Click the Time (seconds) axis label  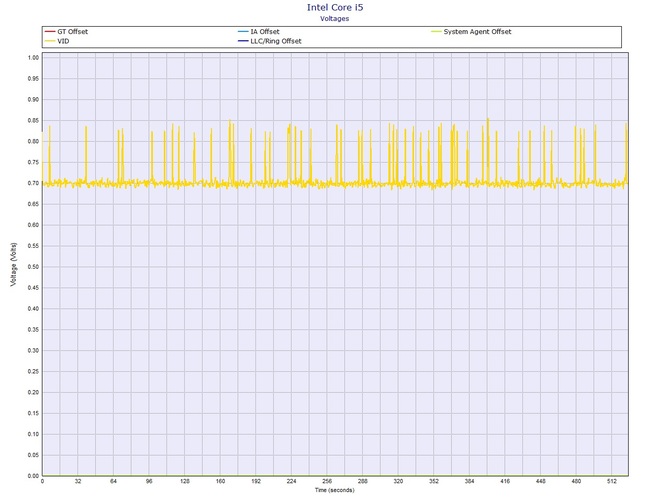(x=335, y=490)
